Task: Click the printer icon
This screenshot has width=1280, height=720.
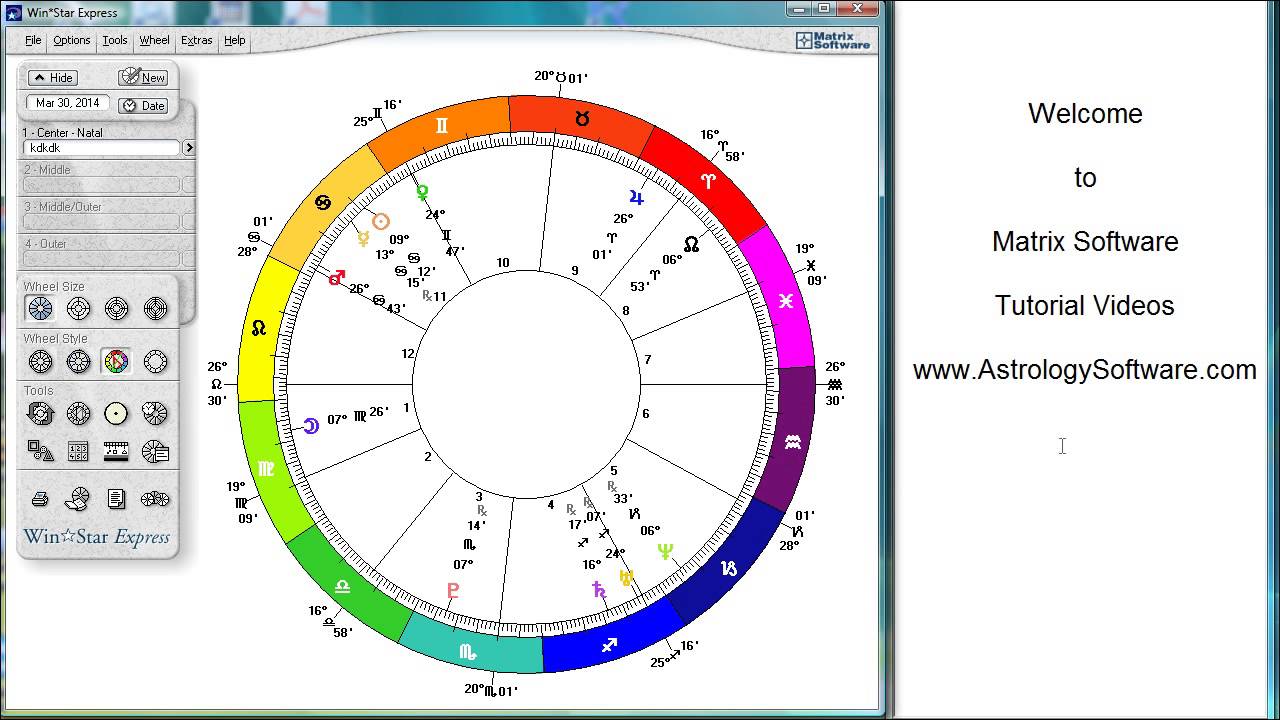Action: (40, 498)
